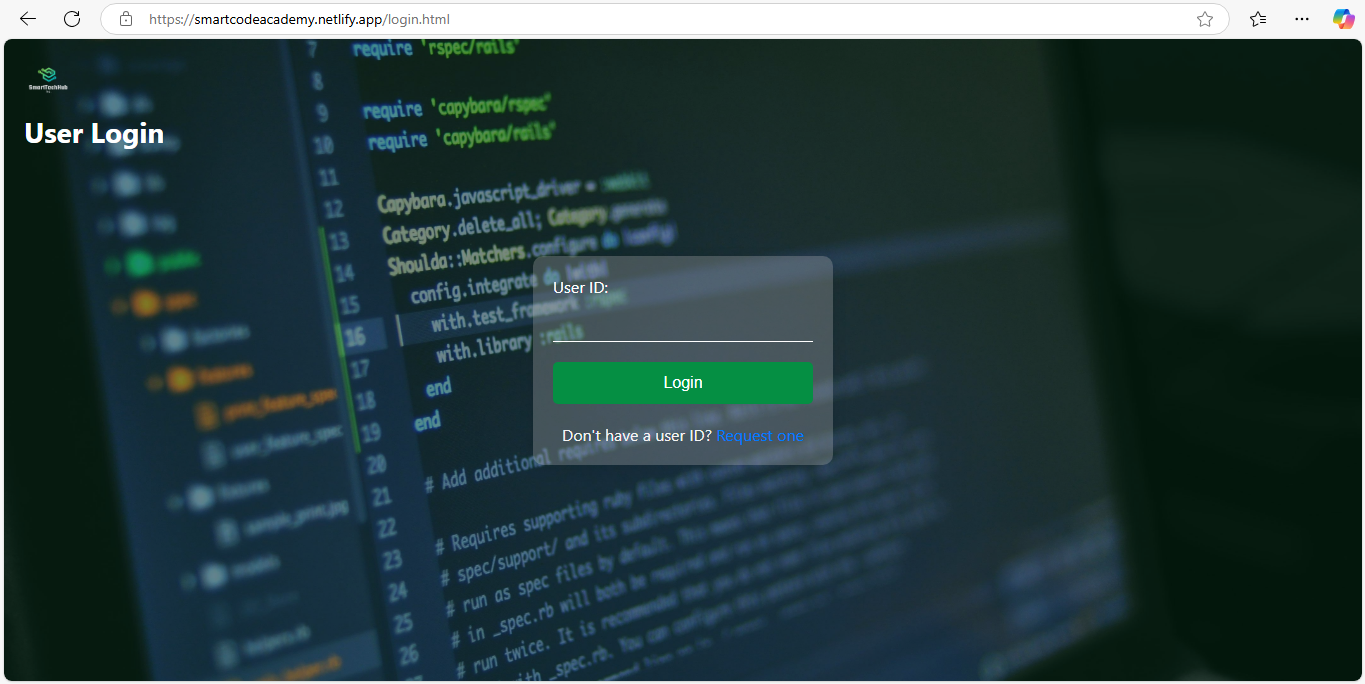Open the favorites list icon
Screen dimensions: 1365x684
point(1258,19)
